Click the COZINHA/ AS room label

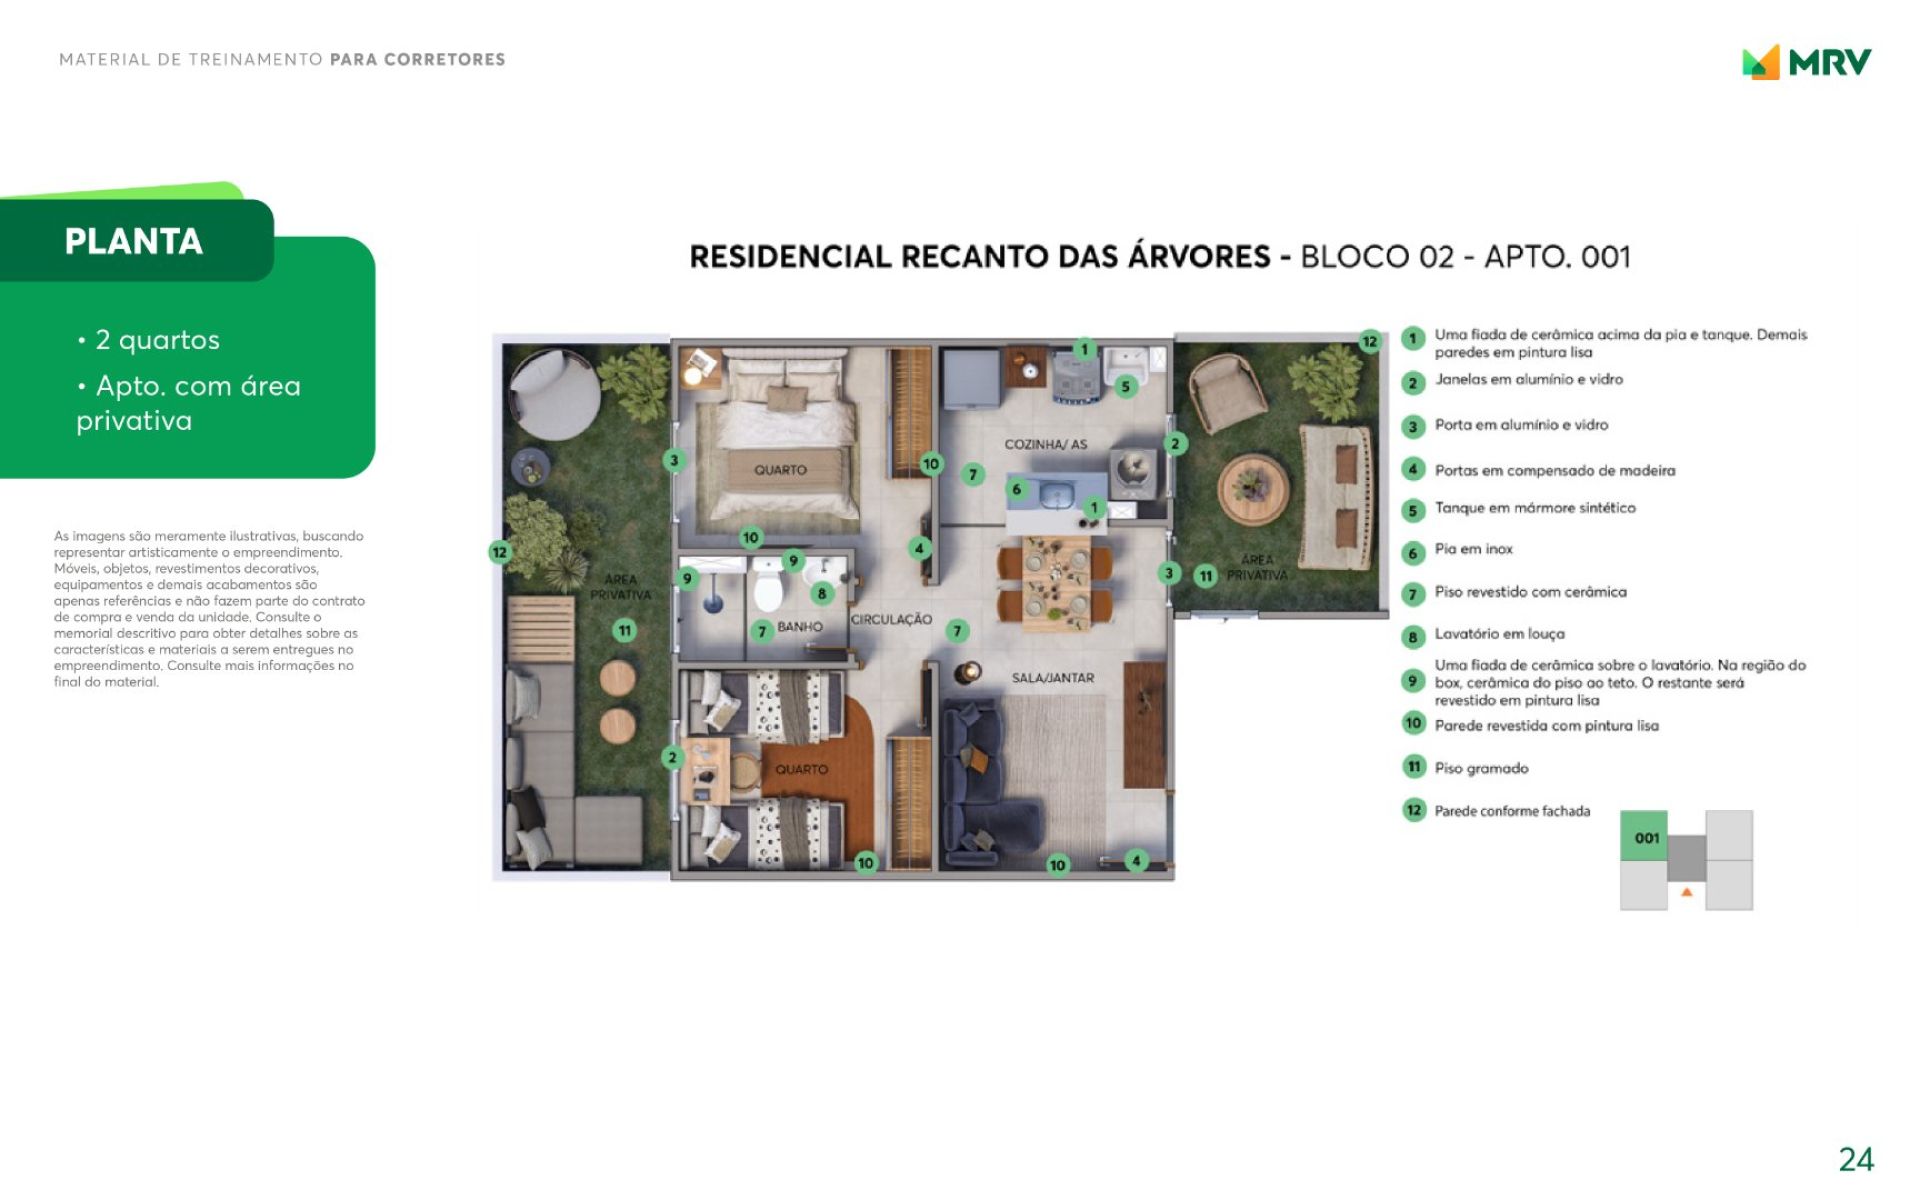(x=1045, y=444)
